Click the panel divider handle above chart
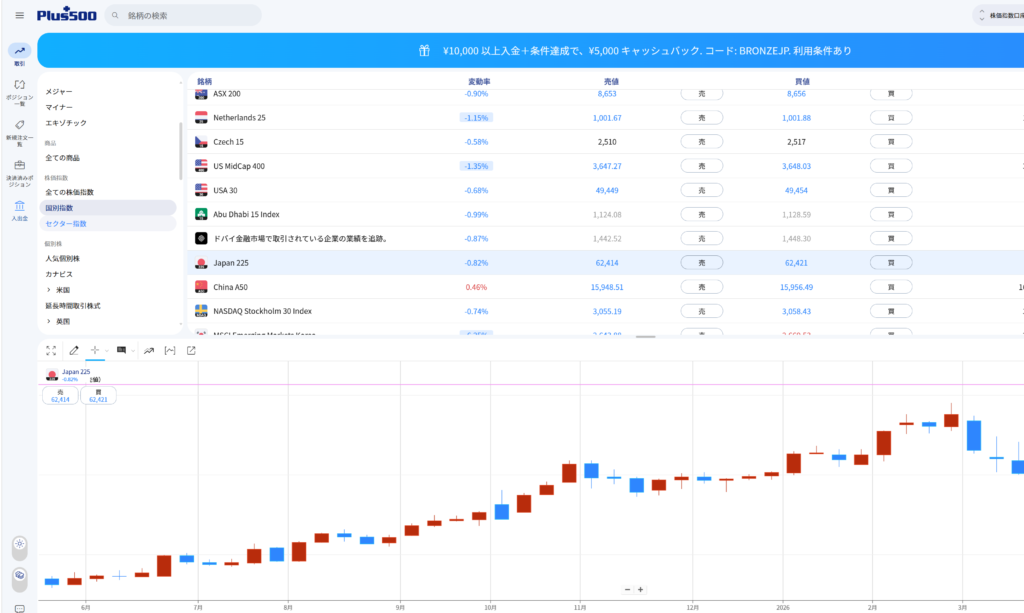 (645, 337)
